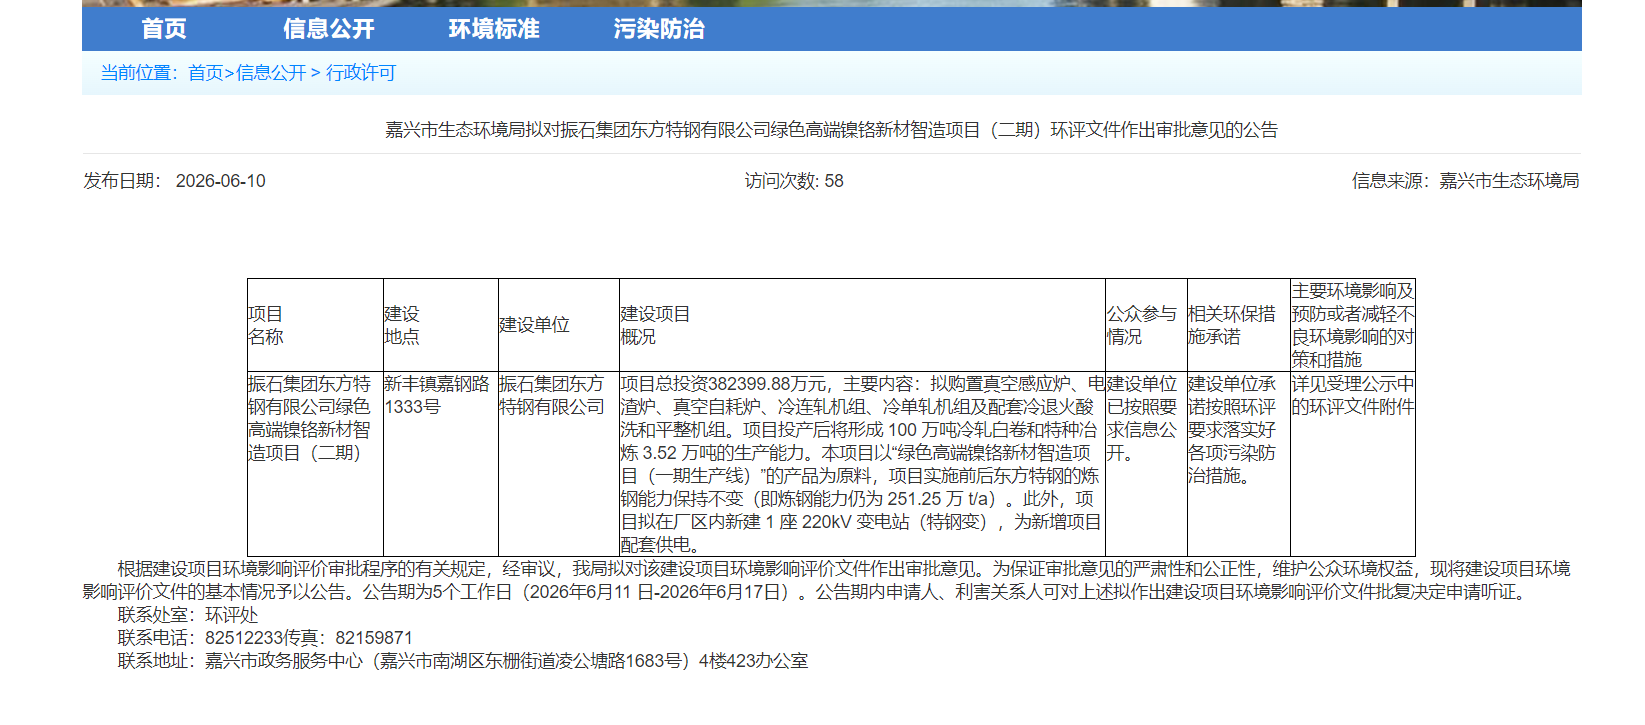Click the 访问次数: 58 visit counter
This screenshot has height=725, width=1645.
(794, 181)
